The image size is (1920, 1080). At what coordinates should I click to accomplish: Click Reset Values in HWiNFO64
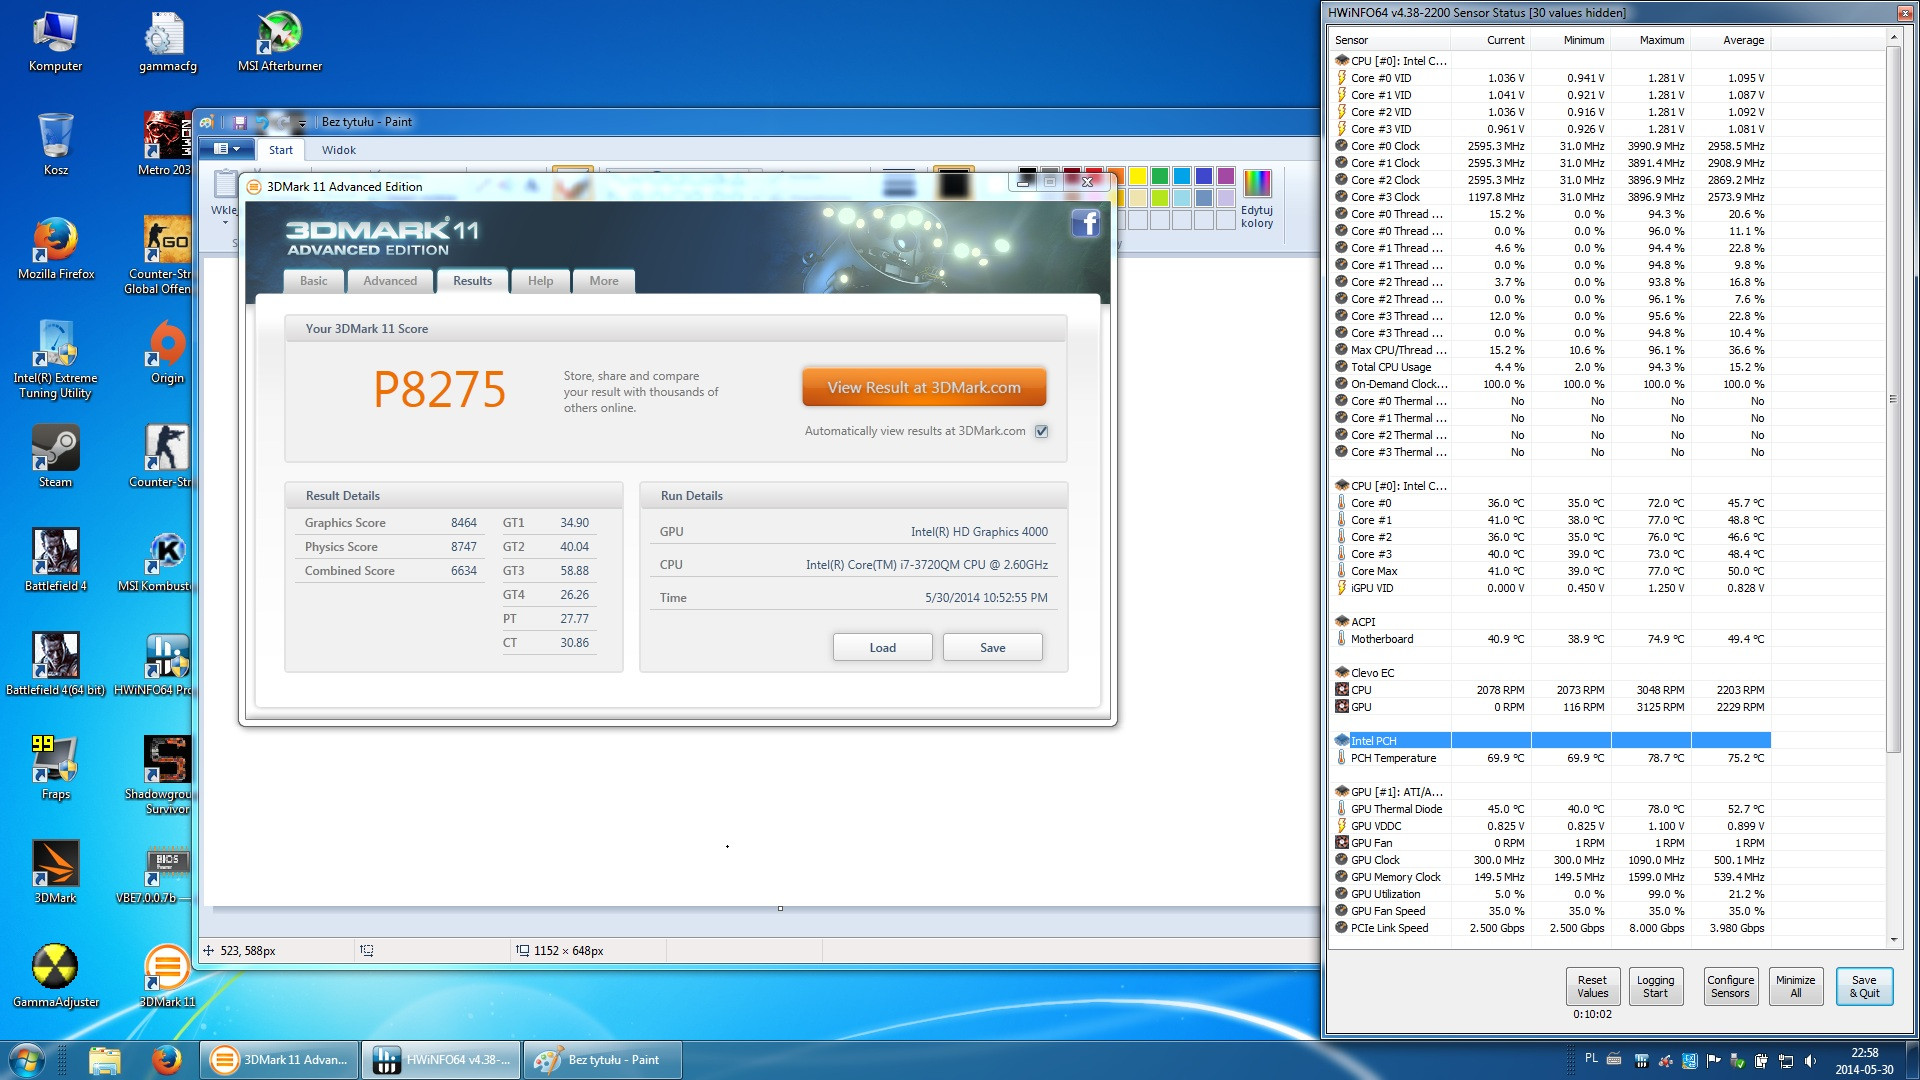coord(1592,987)
